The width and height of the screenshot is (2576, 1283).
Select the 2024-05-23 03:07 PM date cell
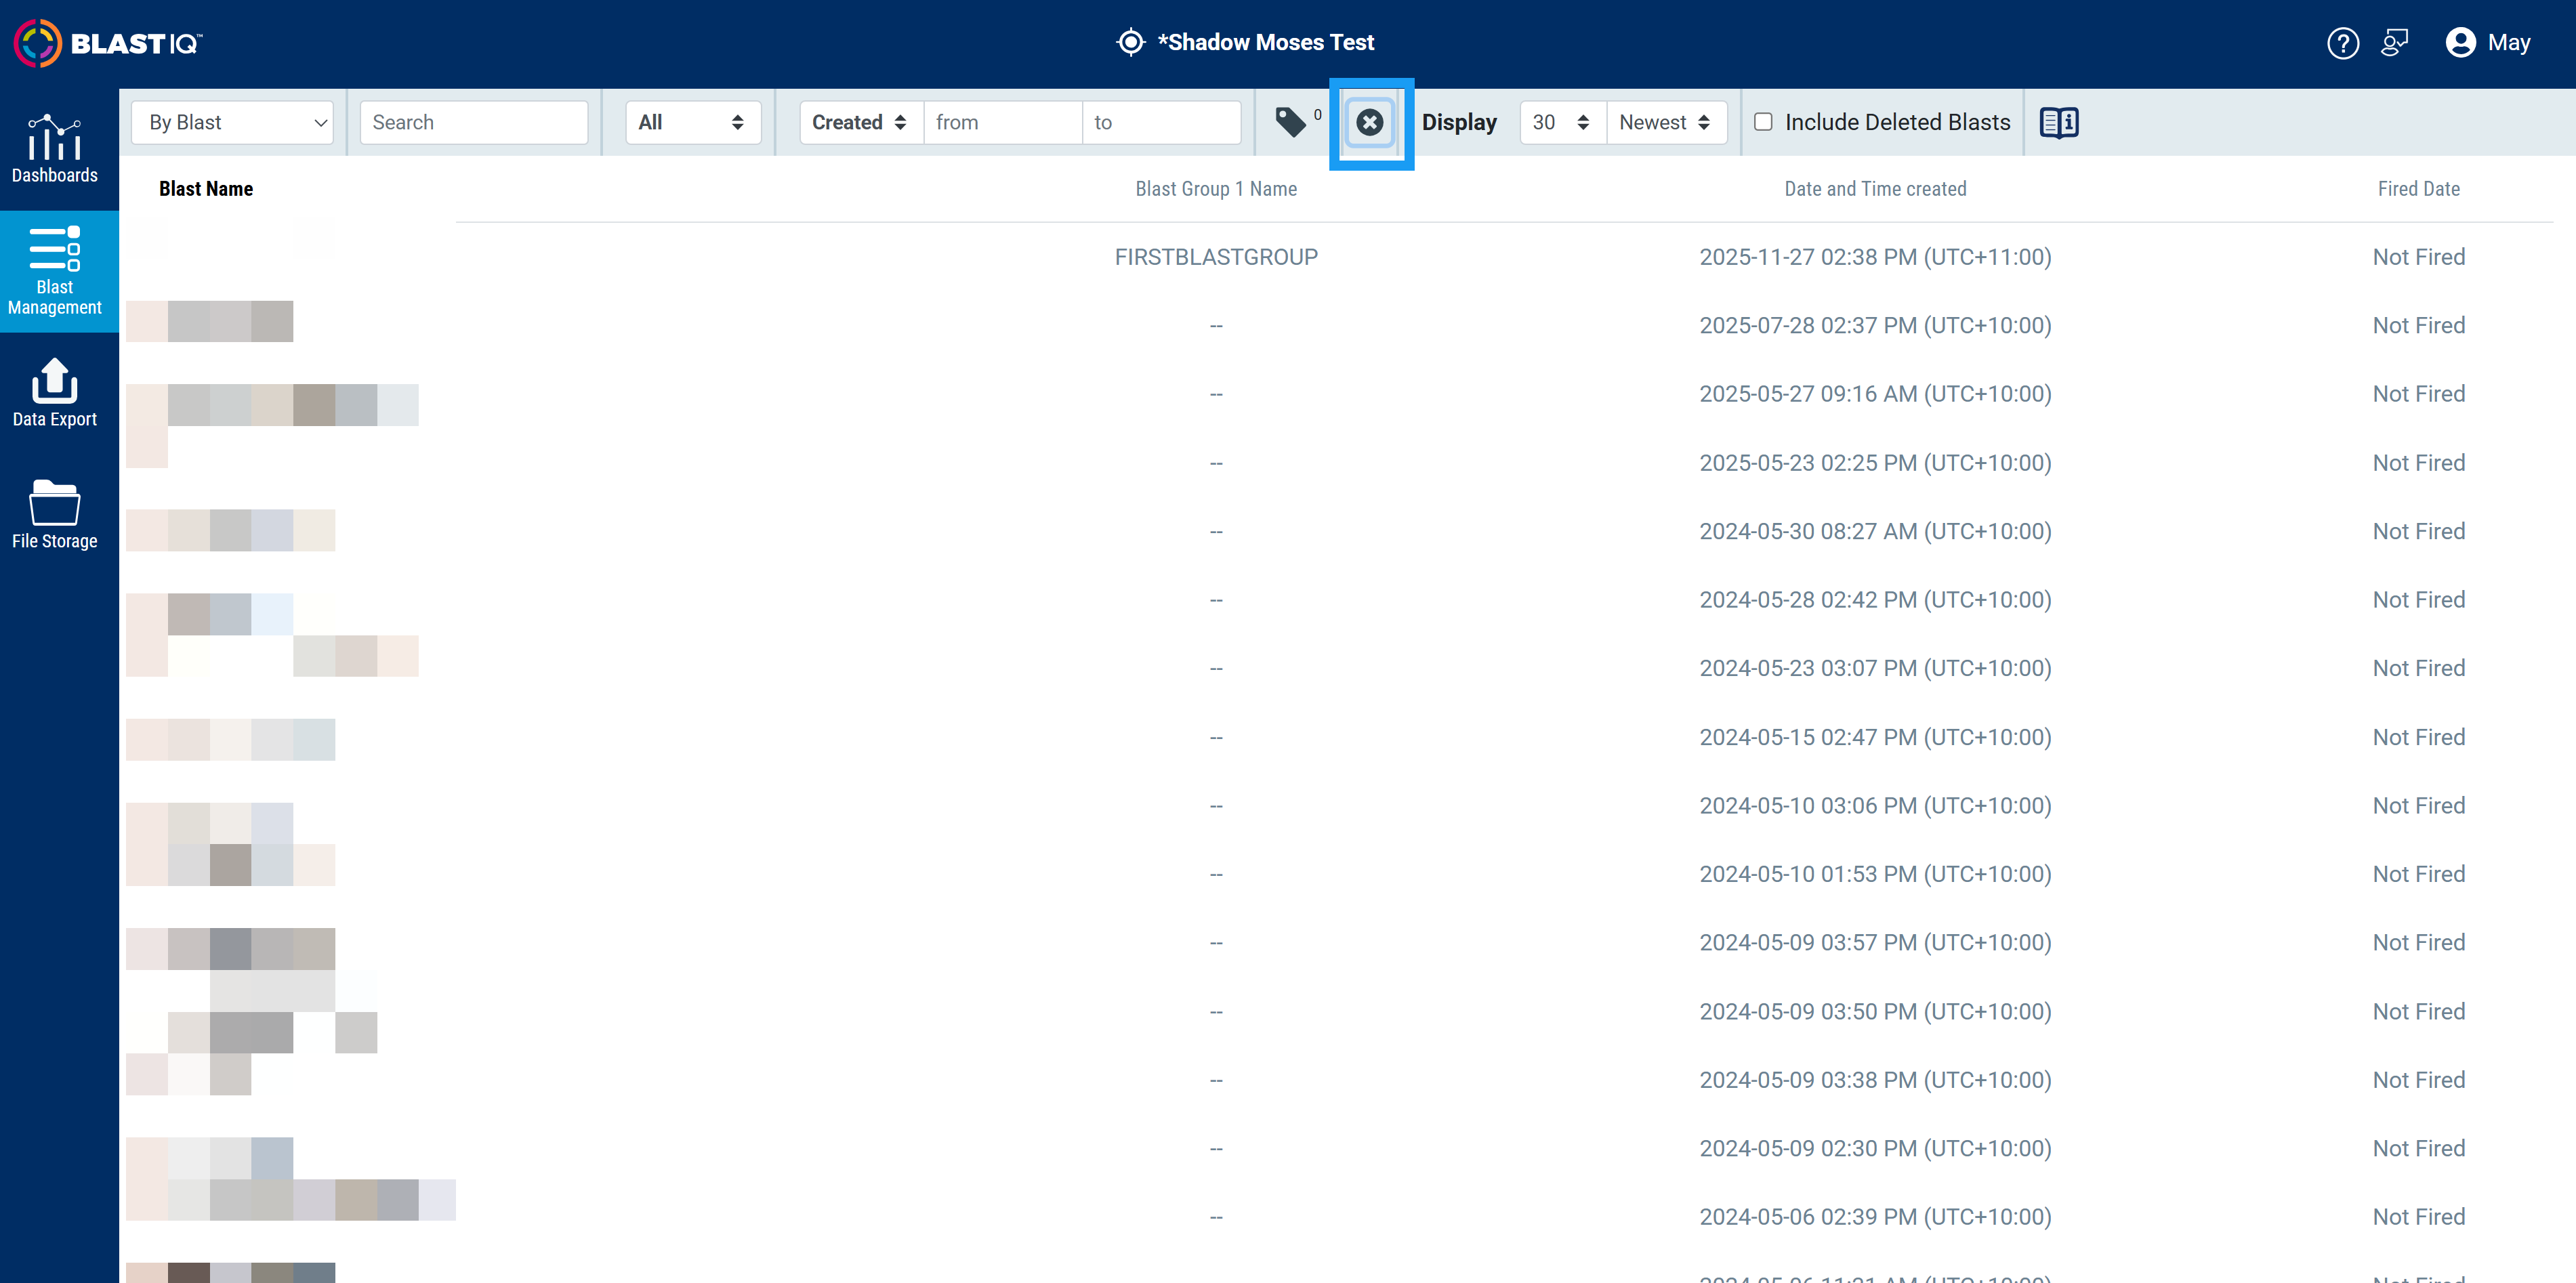1875,668
